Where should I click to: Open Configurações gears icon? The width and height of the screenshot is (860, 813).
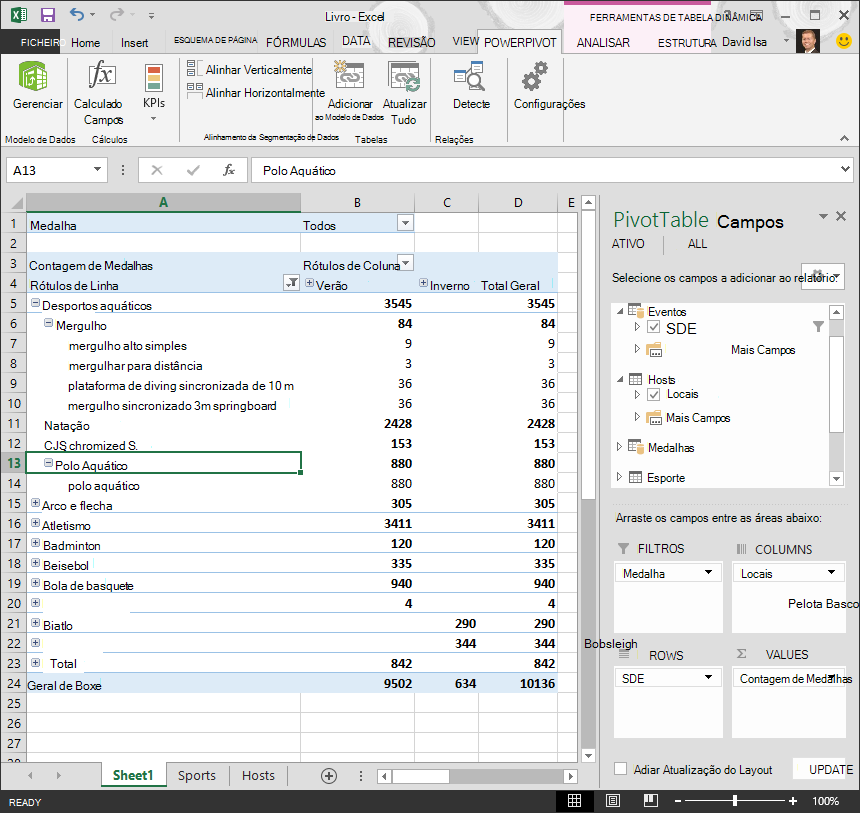click(535, 76)
